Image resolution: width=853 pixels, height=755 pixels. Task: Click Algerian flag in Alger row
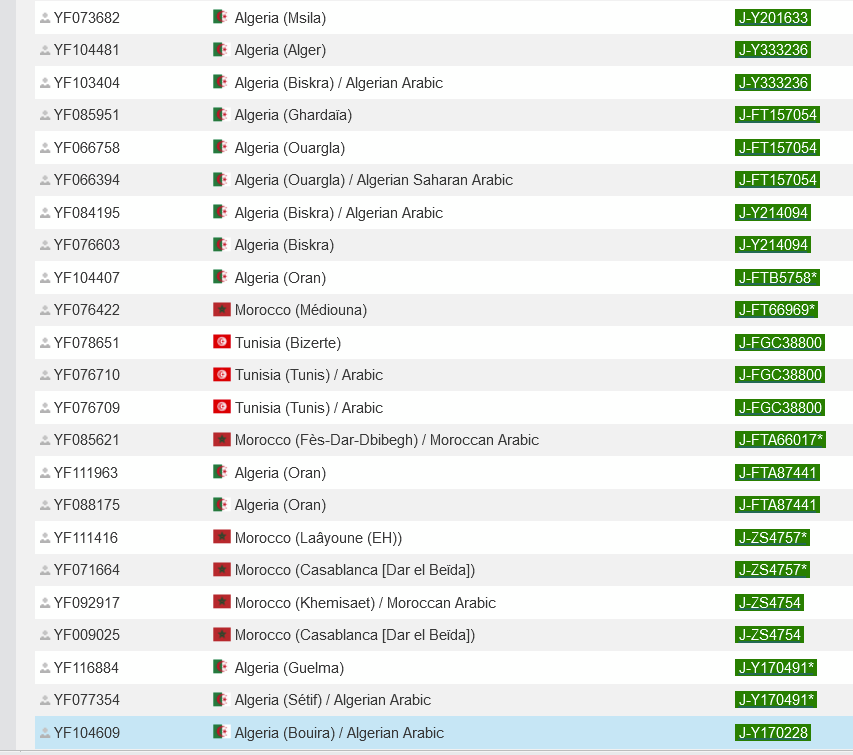[x=221, y=49]
